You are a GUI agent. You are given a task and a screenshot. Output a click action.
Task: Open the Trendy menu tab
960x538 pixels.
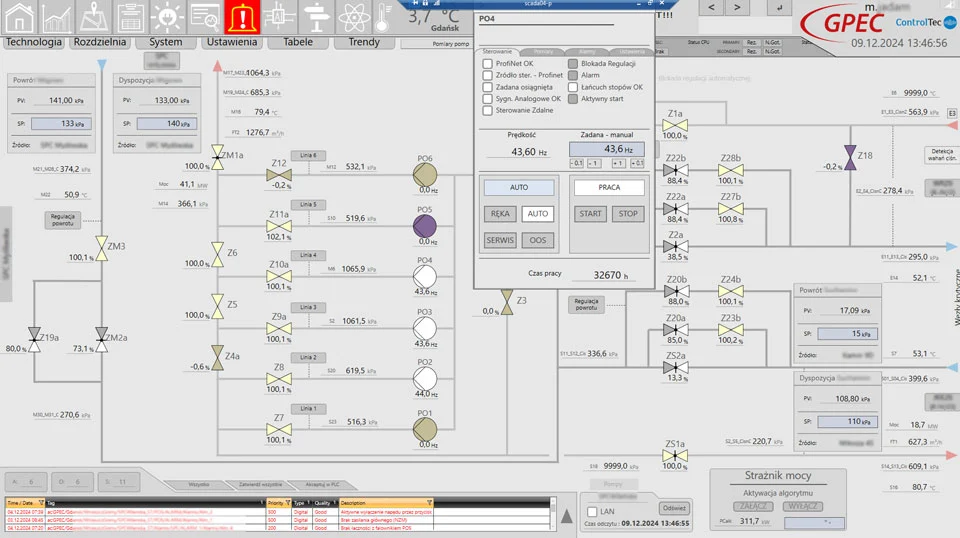tap(364, 42)
